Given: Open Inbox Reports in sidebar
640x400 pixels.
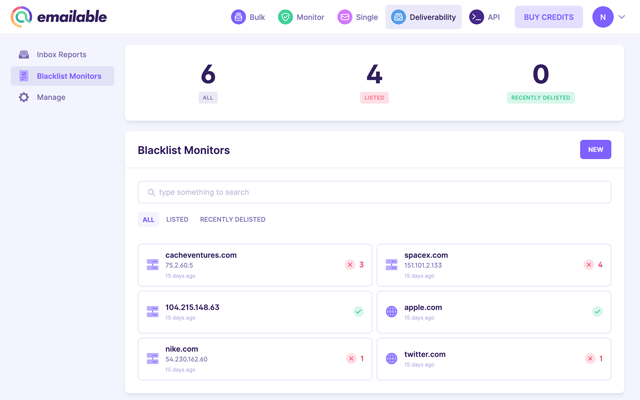Looking at the screenshot, I should click(62, 54).
